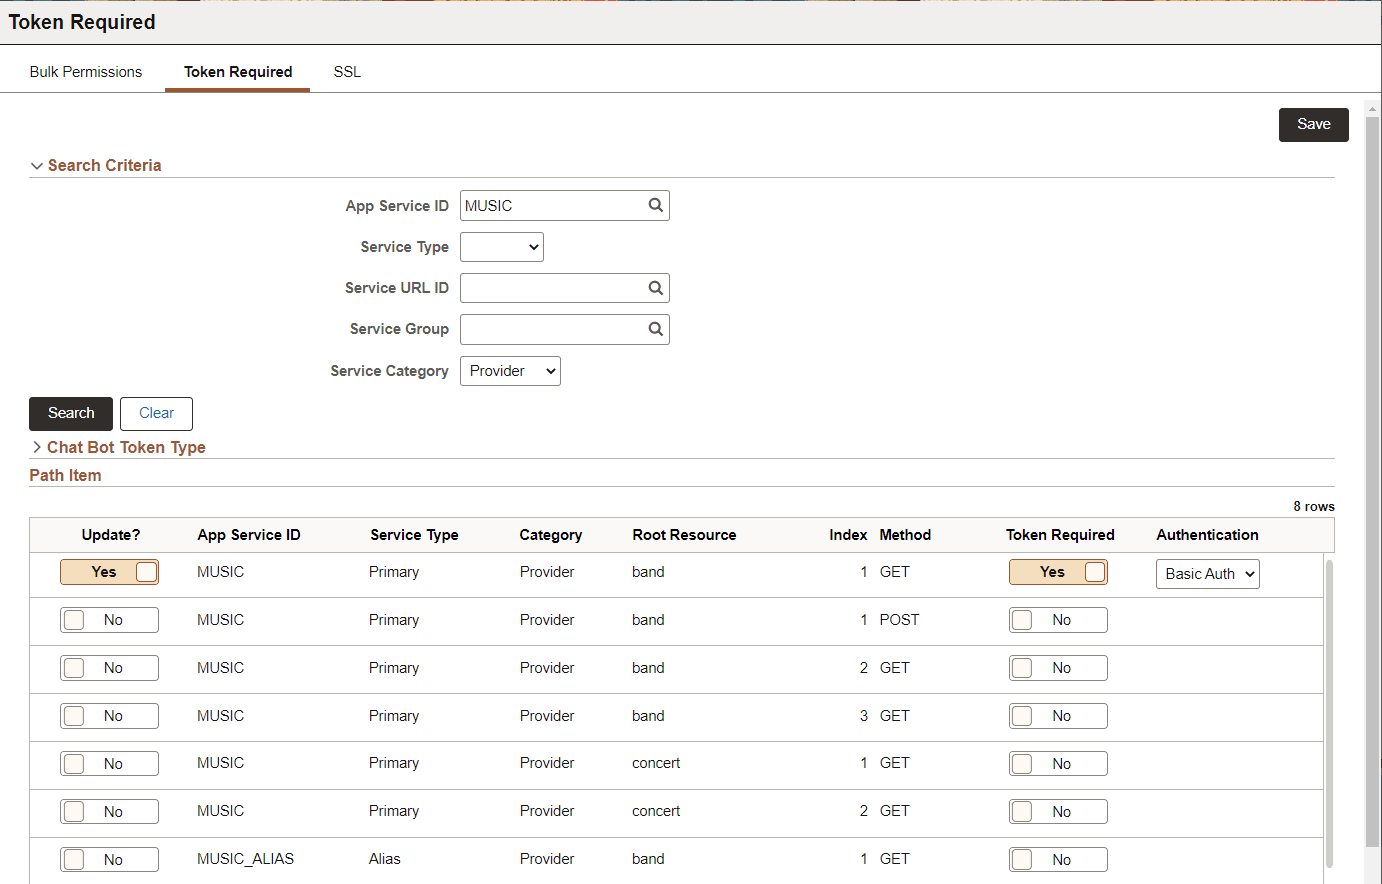Enable Token Required for concert index 2 row
The image size is (1382, 884).
click(x=1058, y=812)
